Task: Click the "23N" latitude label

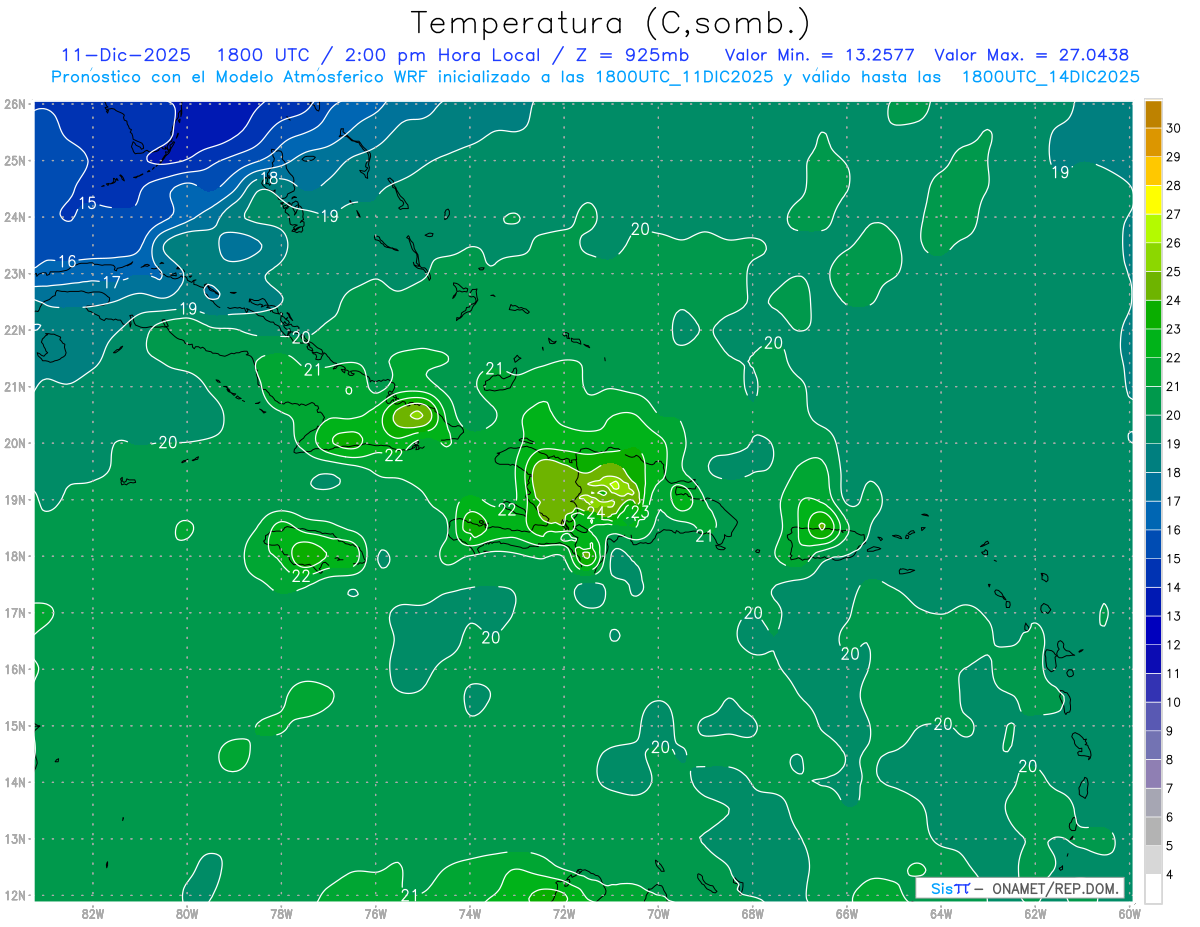Action: [x=14, y=273]
